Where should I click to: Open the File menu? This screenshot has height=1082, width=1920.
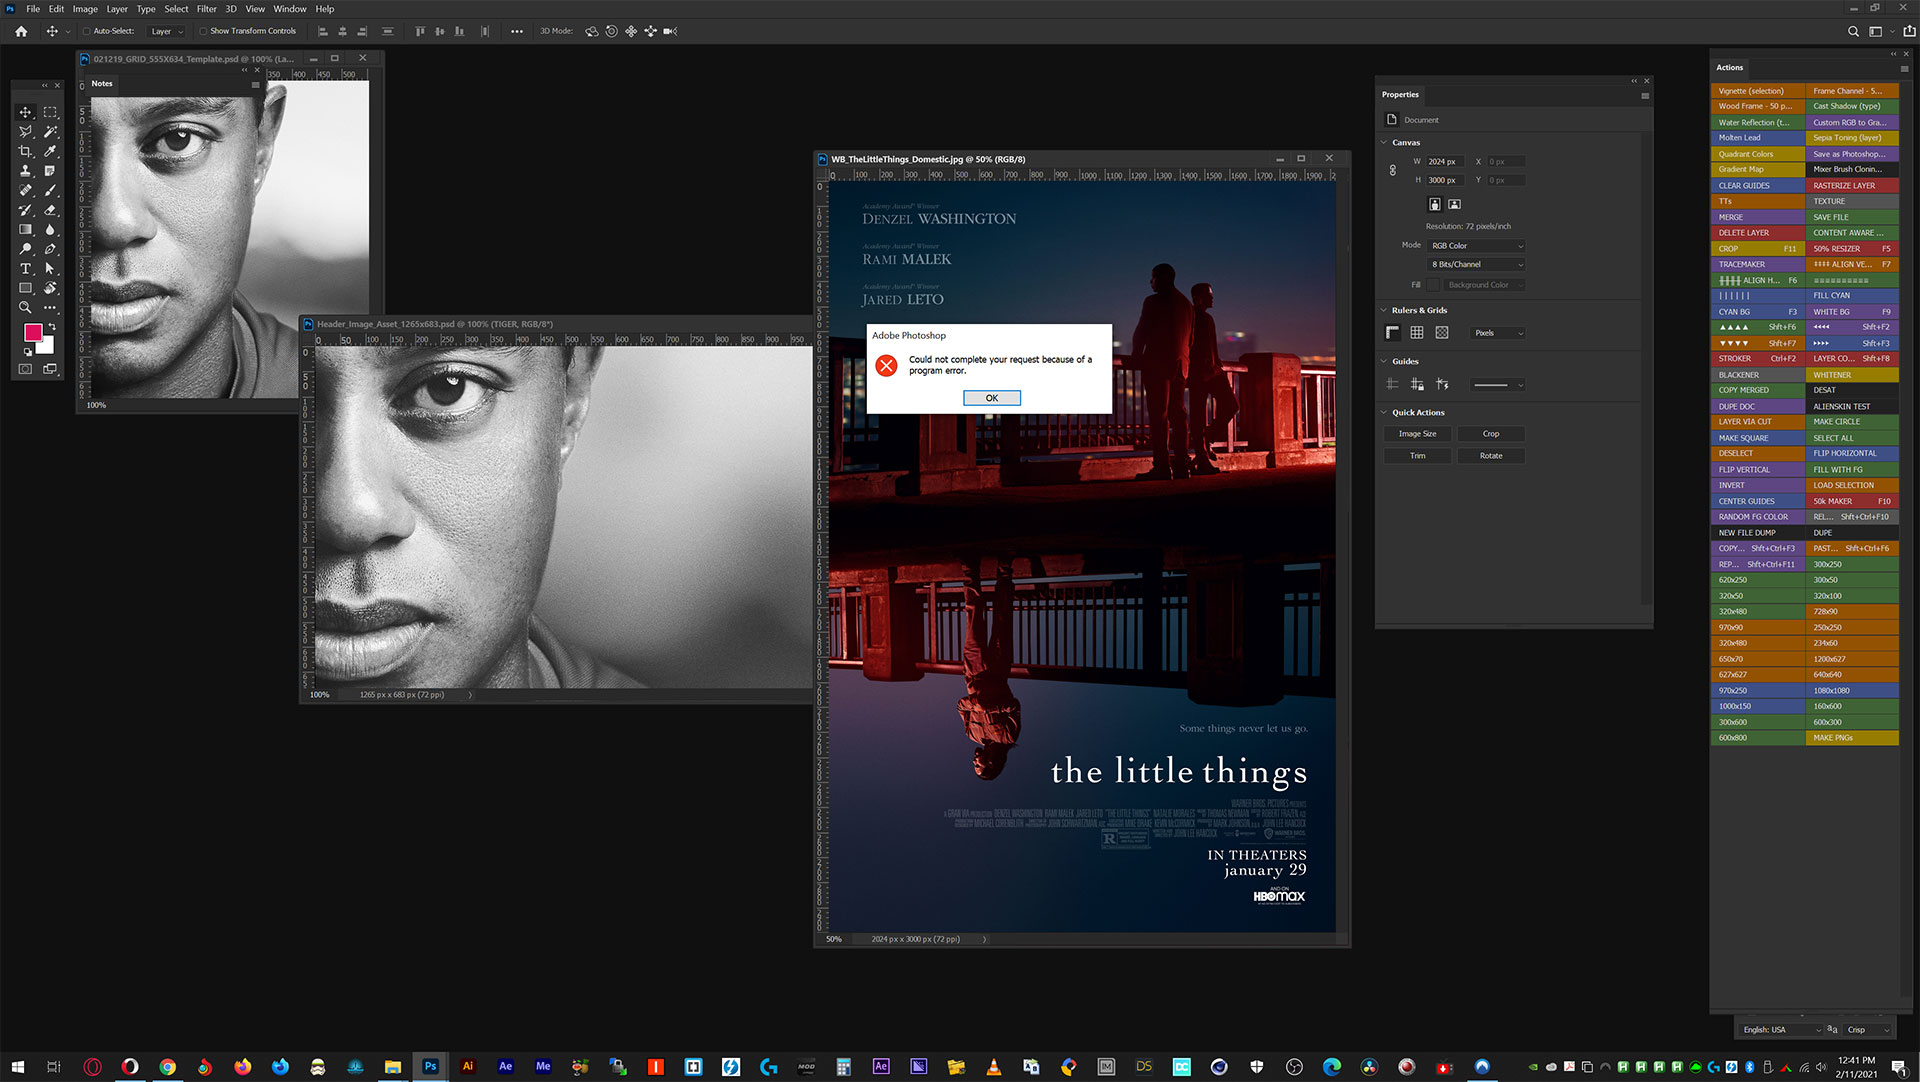[x=33, y=9]
